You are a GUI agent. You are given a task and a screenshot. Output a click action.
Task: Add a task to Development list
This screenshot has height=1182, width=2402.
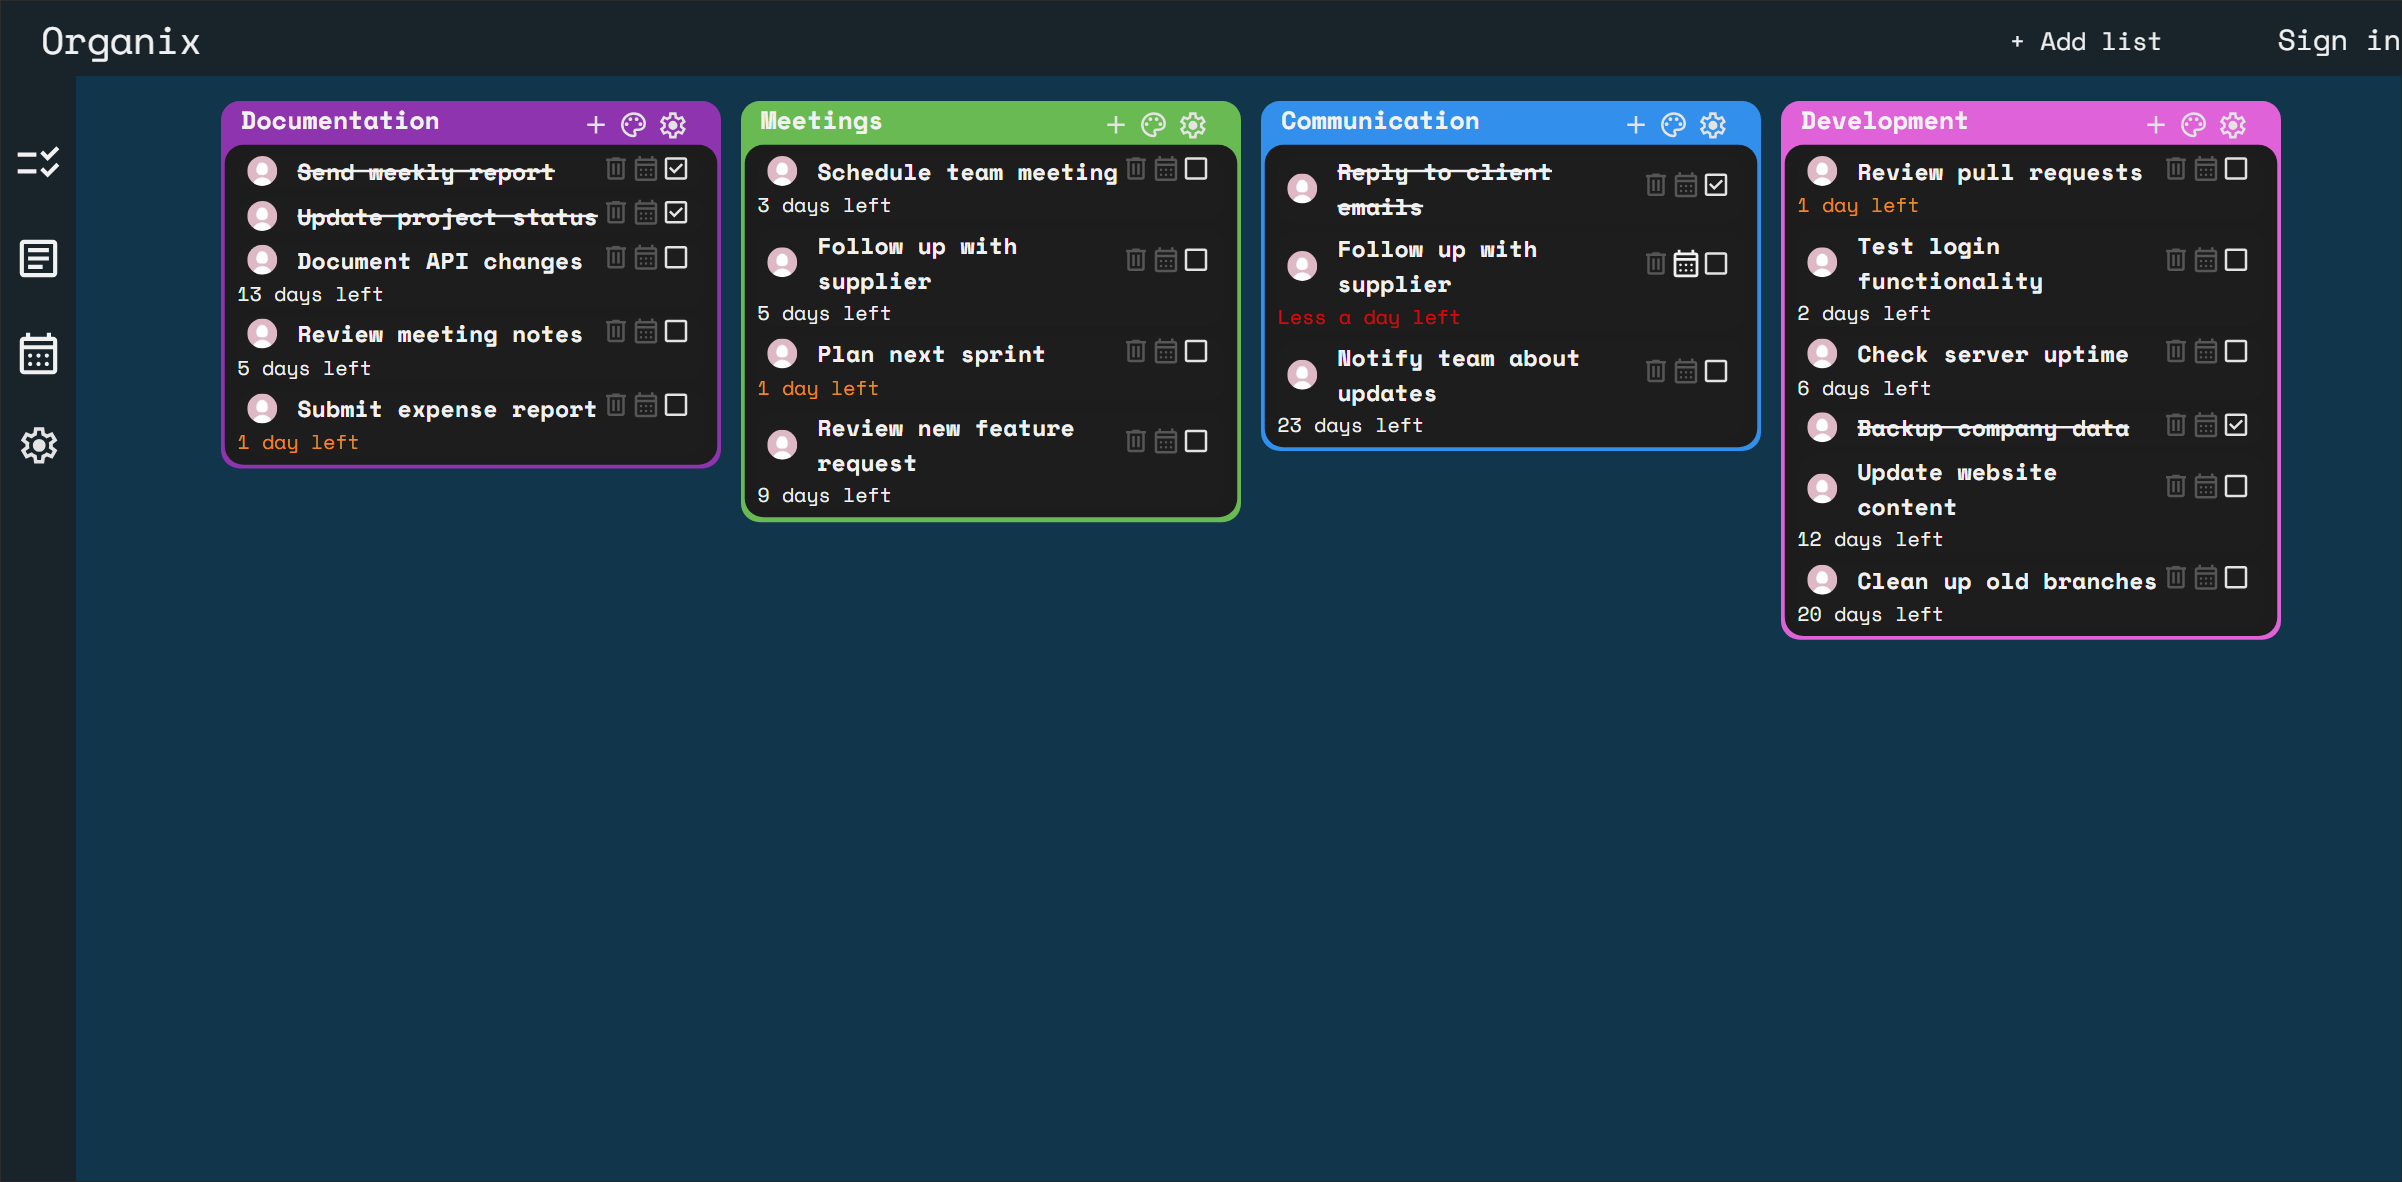coord(2156,125)
